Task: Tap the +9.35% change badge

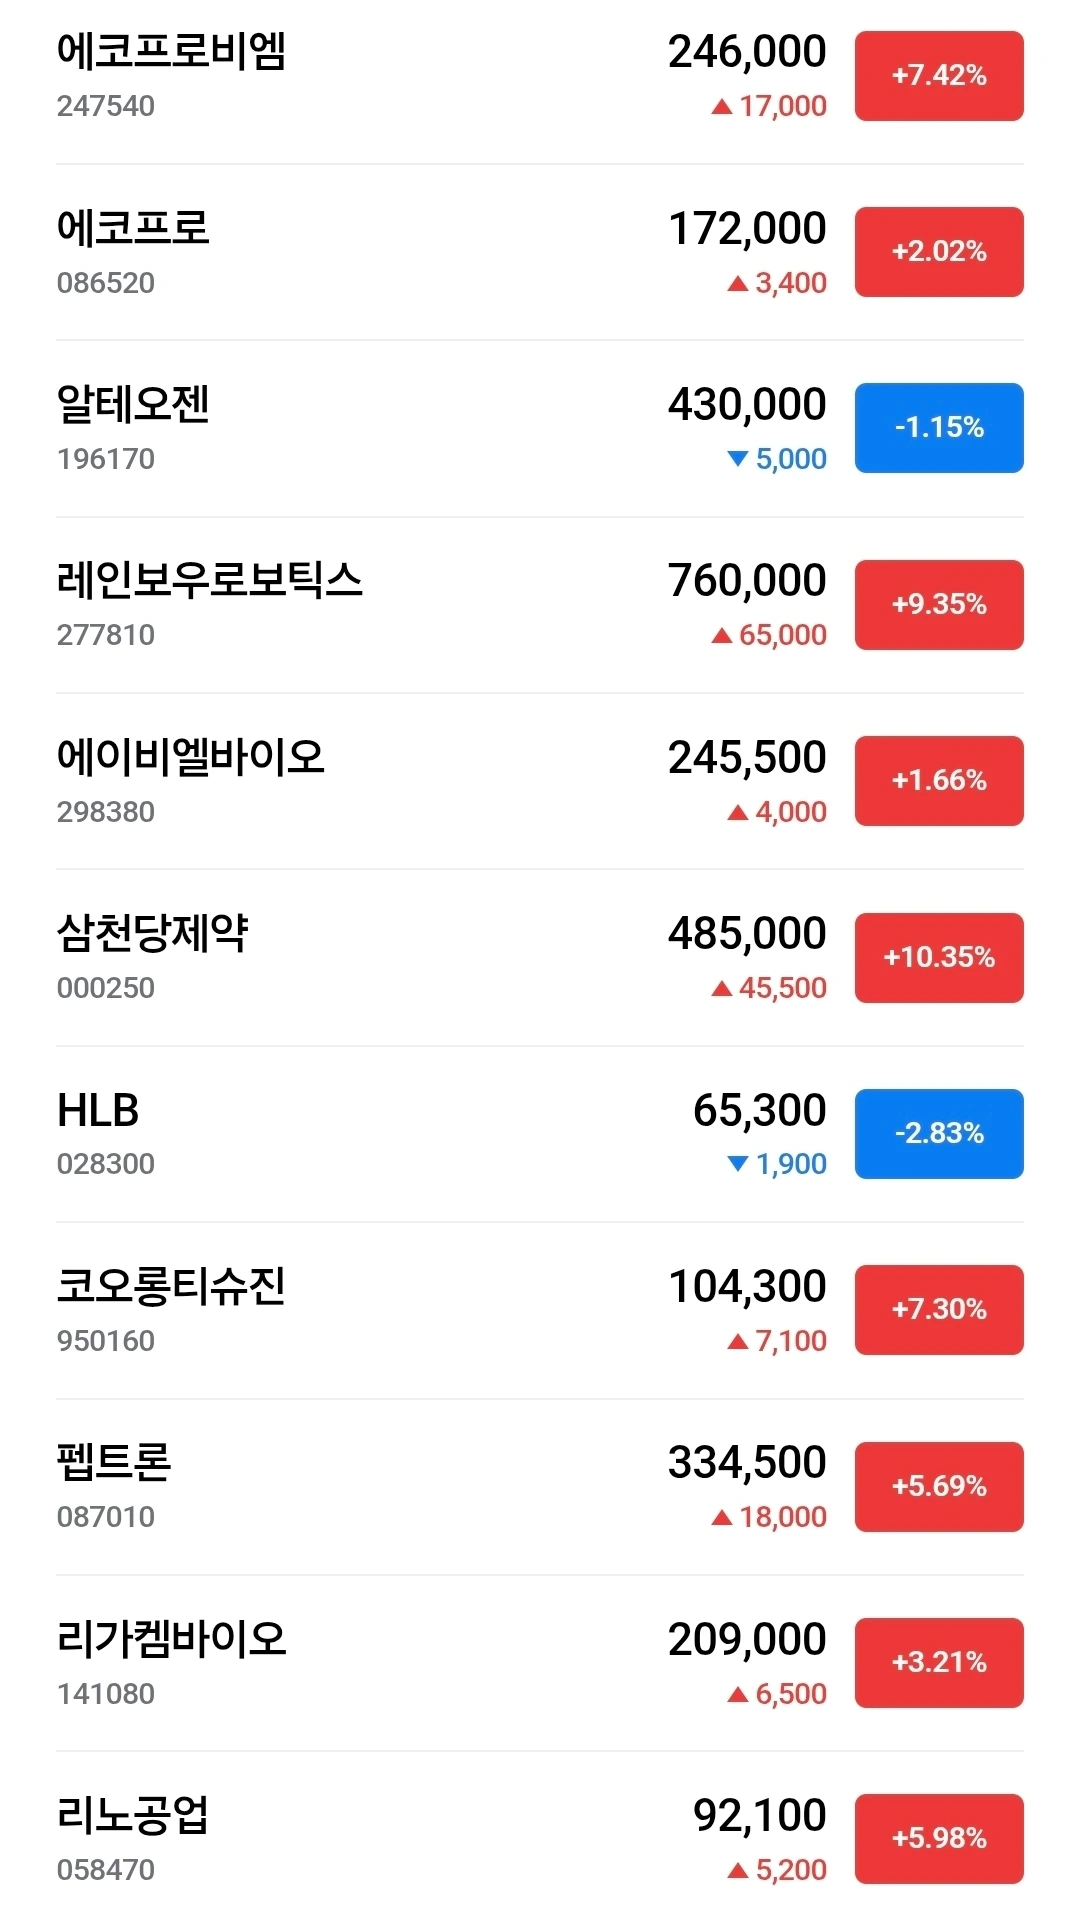Action: [939, 605]
